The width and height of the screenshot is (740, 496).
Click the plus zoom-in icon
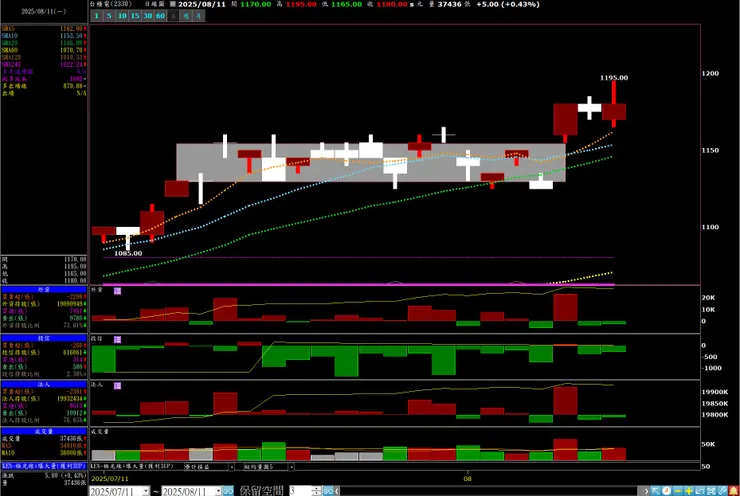pos(689,491)
